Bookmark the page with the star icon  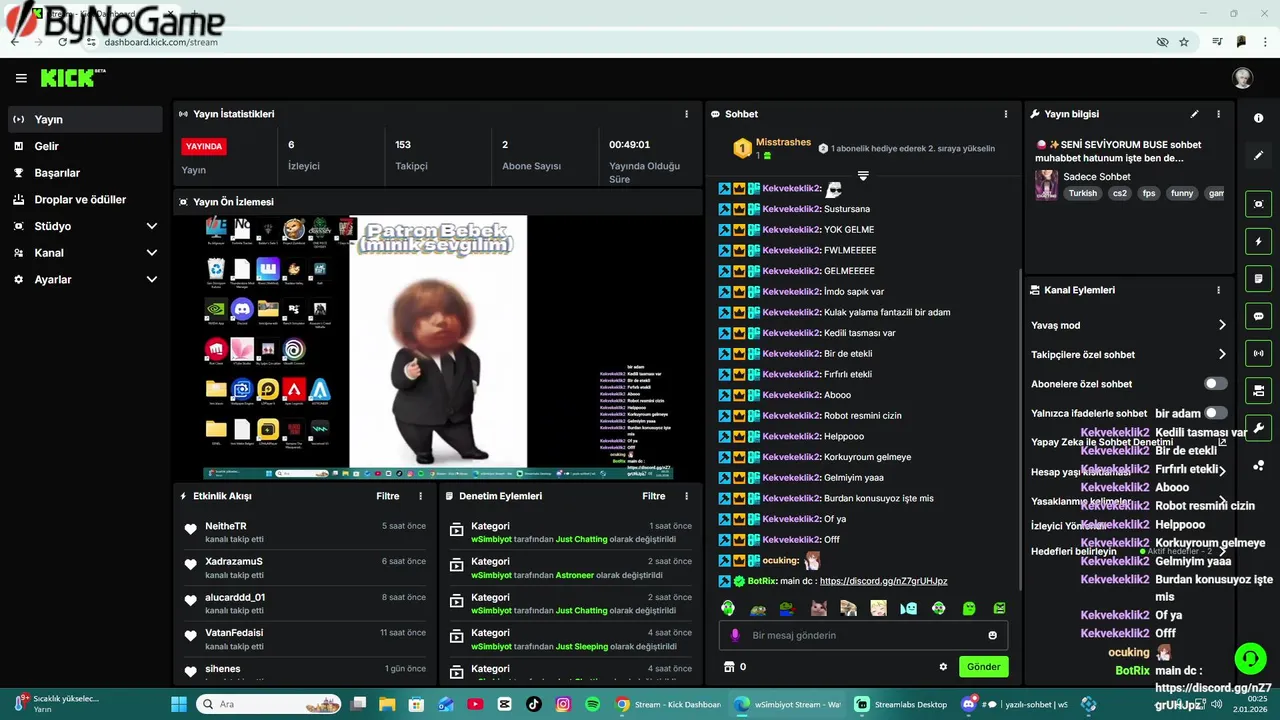point(1184,42)
